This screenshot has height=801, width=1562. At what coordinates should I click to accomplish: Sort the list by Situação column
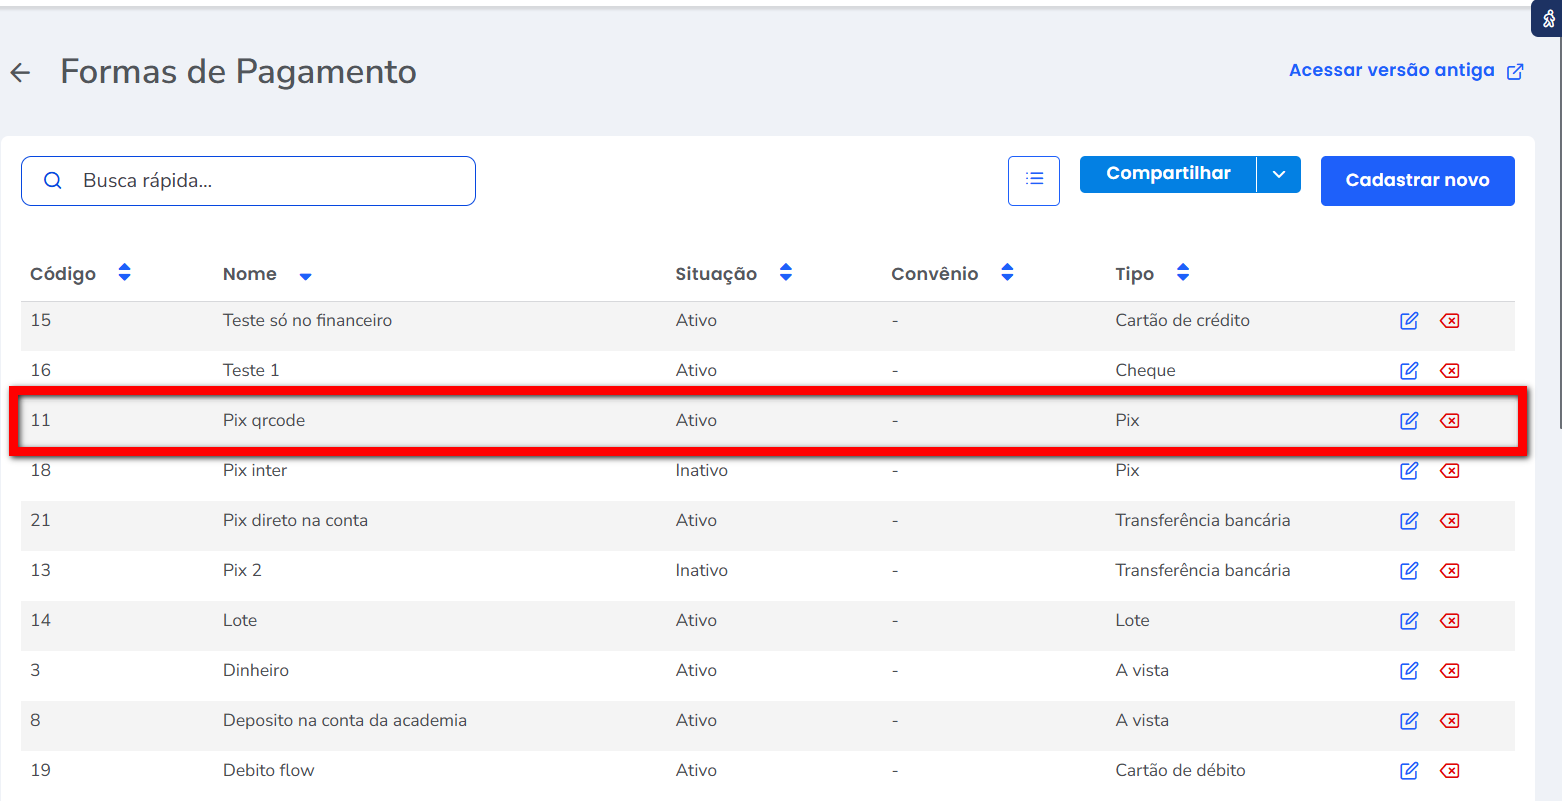tap(785, 273)
